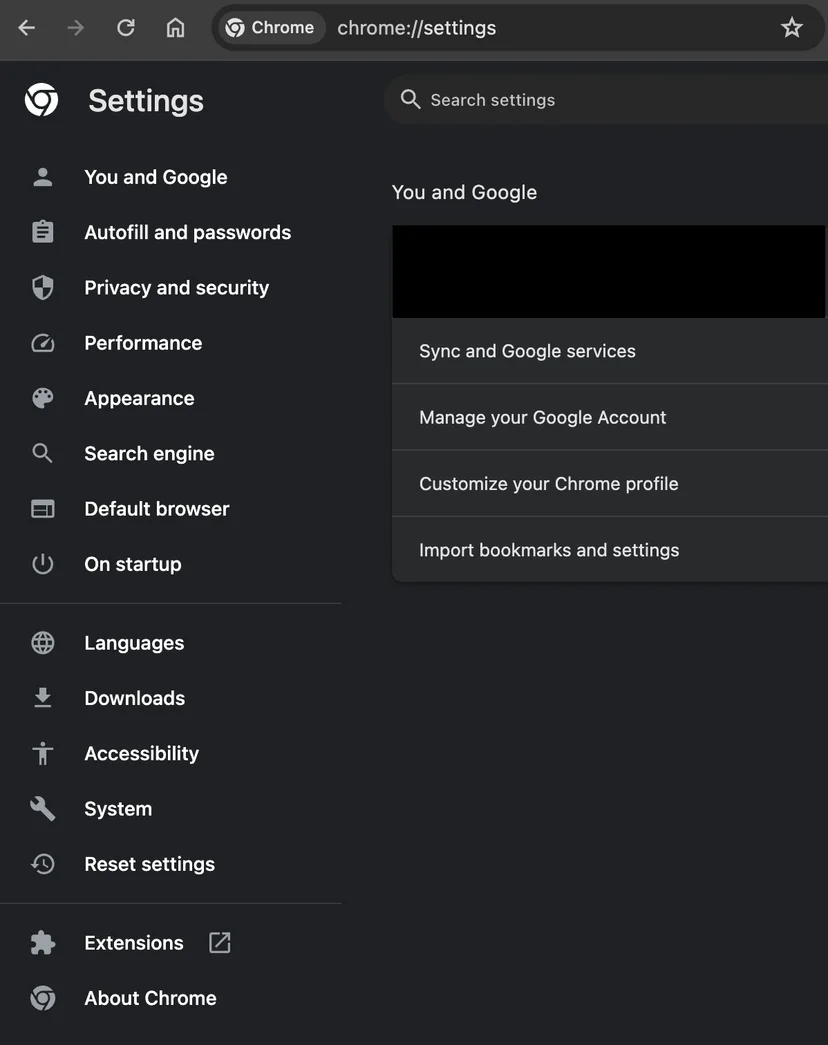
Task: Click into the Search settings field
Action: click(x=607, y=100)
